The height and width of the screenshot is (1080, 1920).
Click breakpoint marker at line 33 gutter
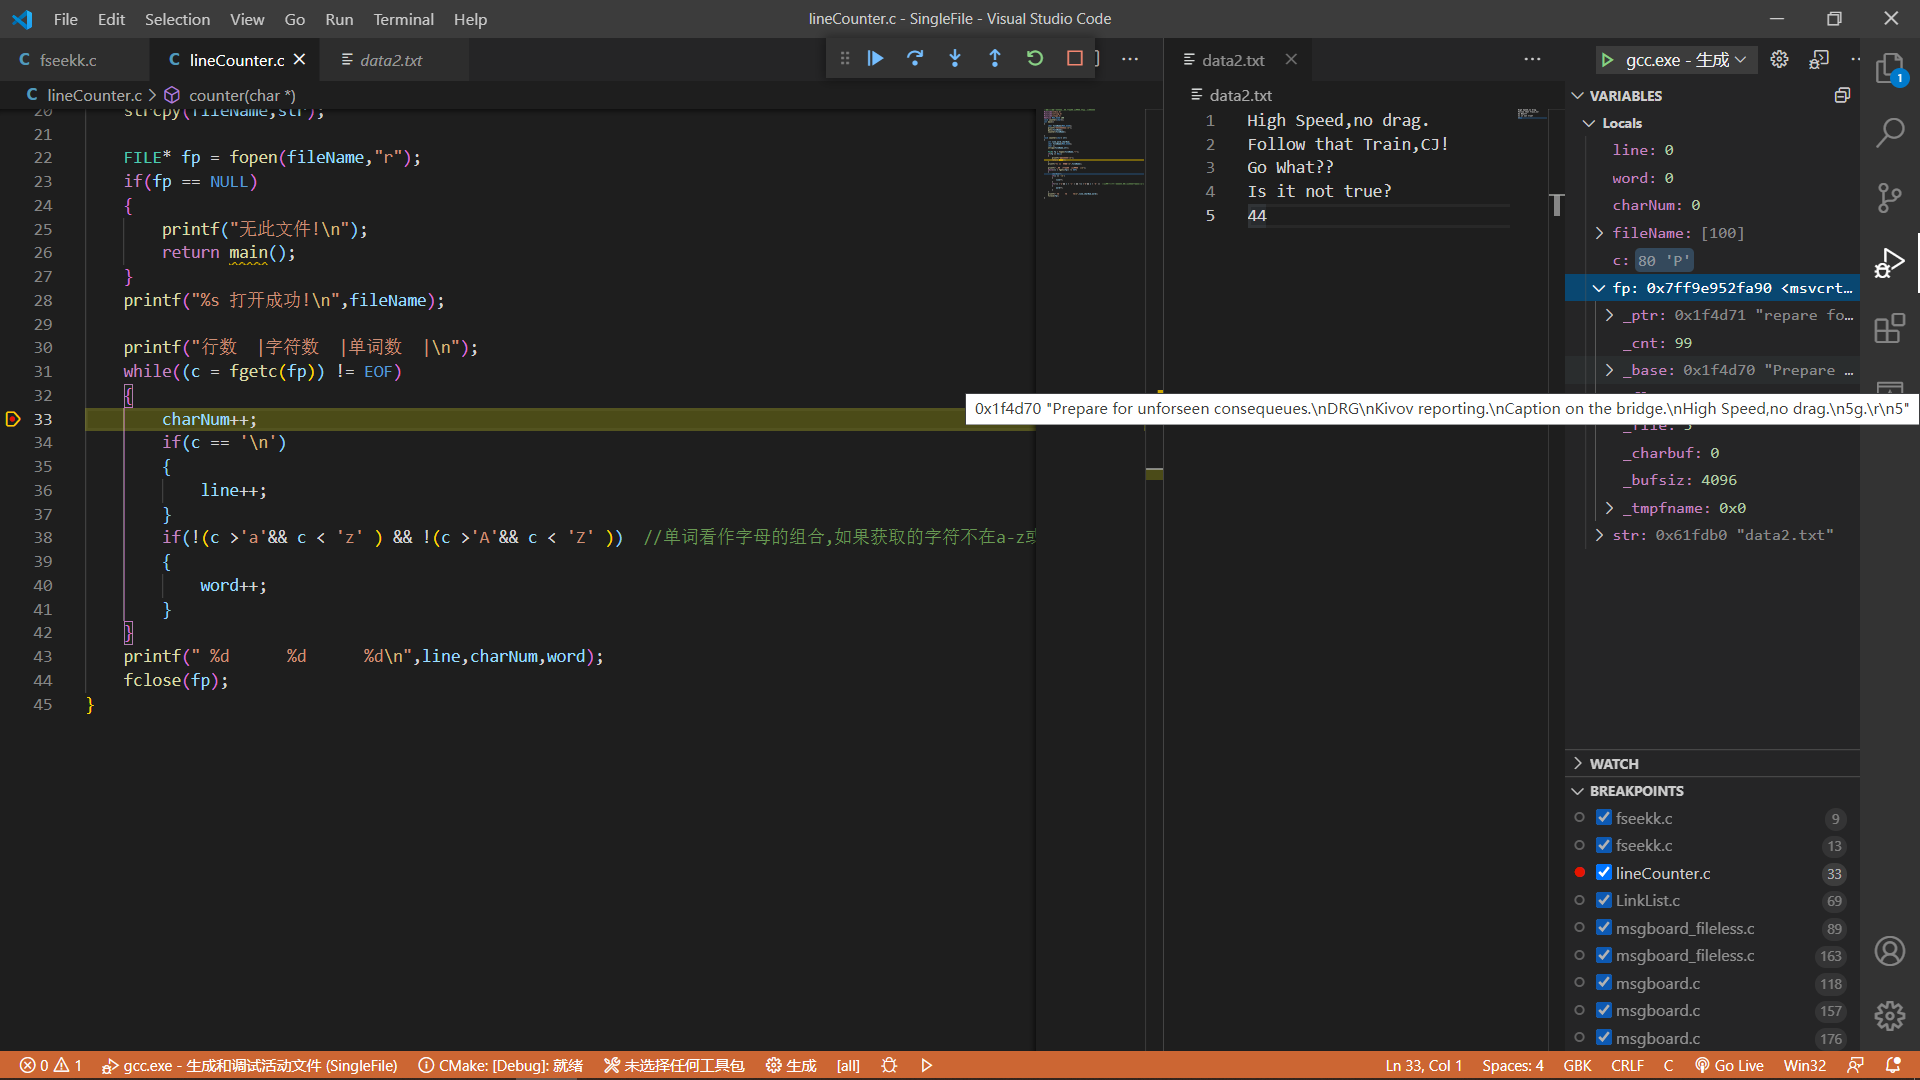13,419
